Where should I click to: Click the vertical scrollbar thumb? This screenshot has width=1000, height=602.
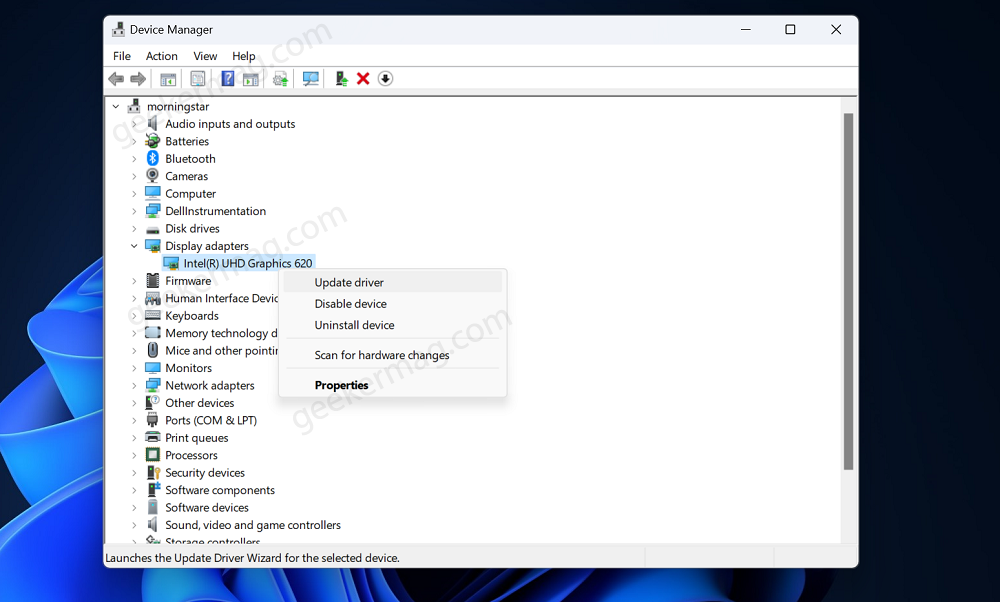(848, 291)
